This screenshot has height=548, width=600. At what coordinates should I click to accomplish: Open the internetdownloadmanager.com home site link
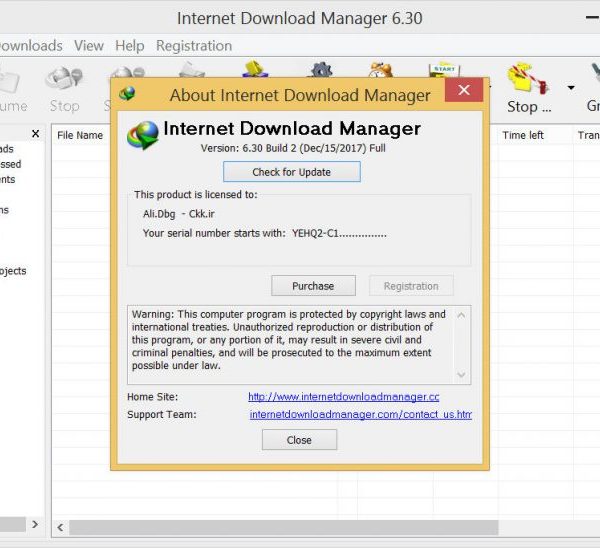[343, 397]
